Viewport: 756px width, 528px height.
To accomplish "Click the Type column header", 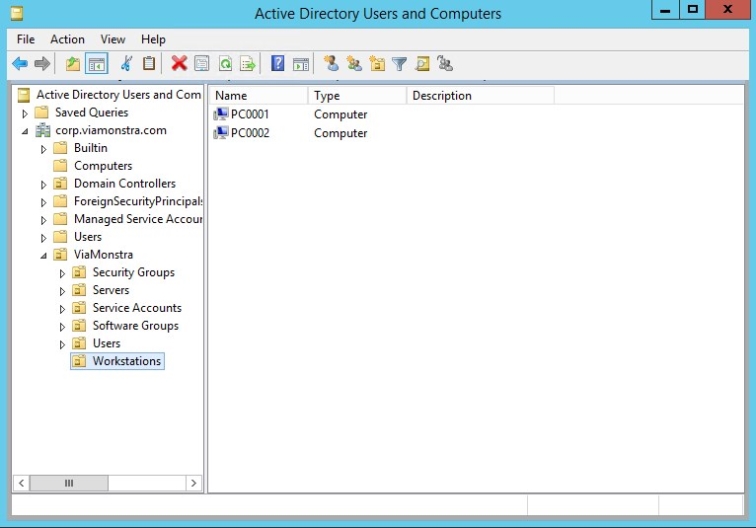I will pyautogui.click(x=356, y=96).
